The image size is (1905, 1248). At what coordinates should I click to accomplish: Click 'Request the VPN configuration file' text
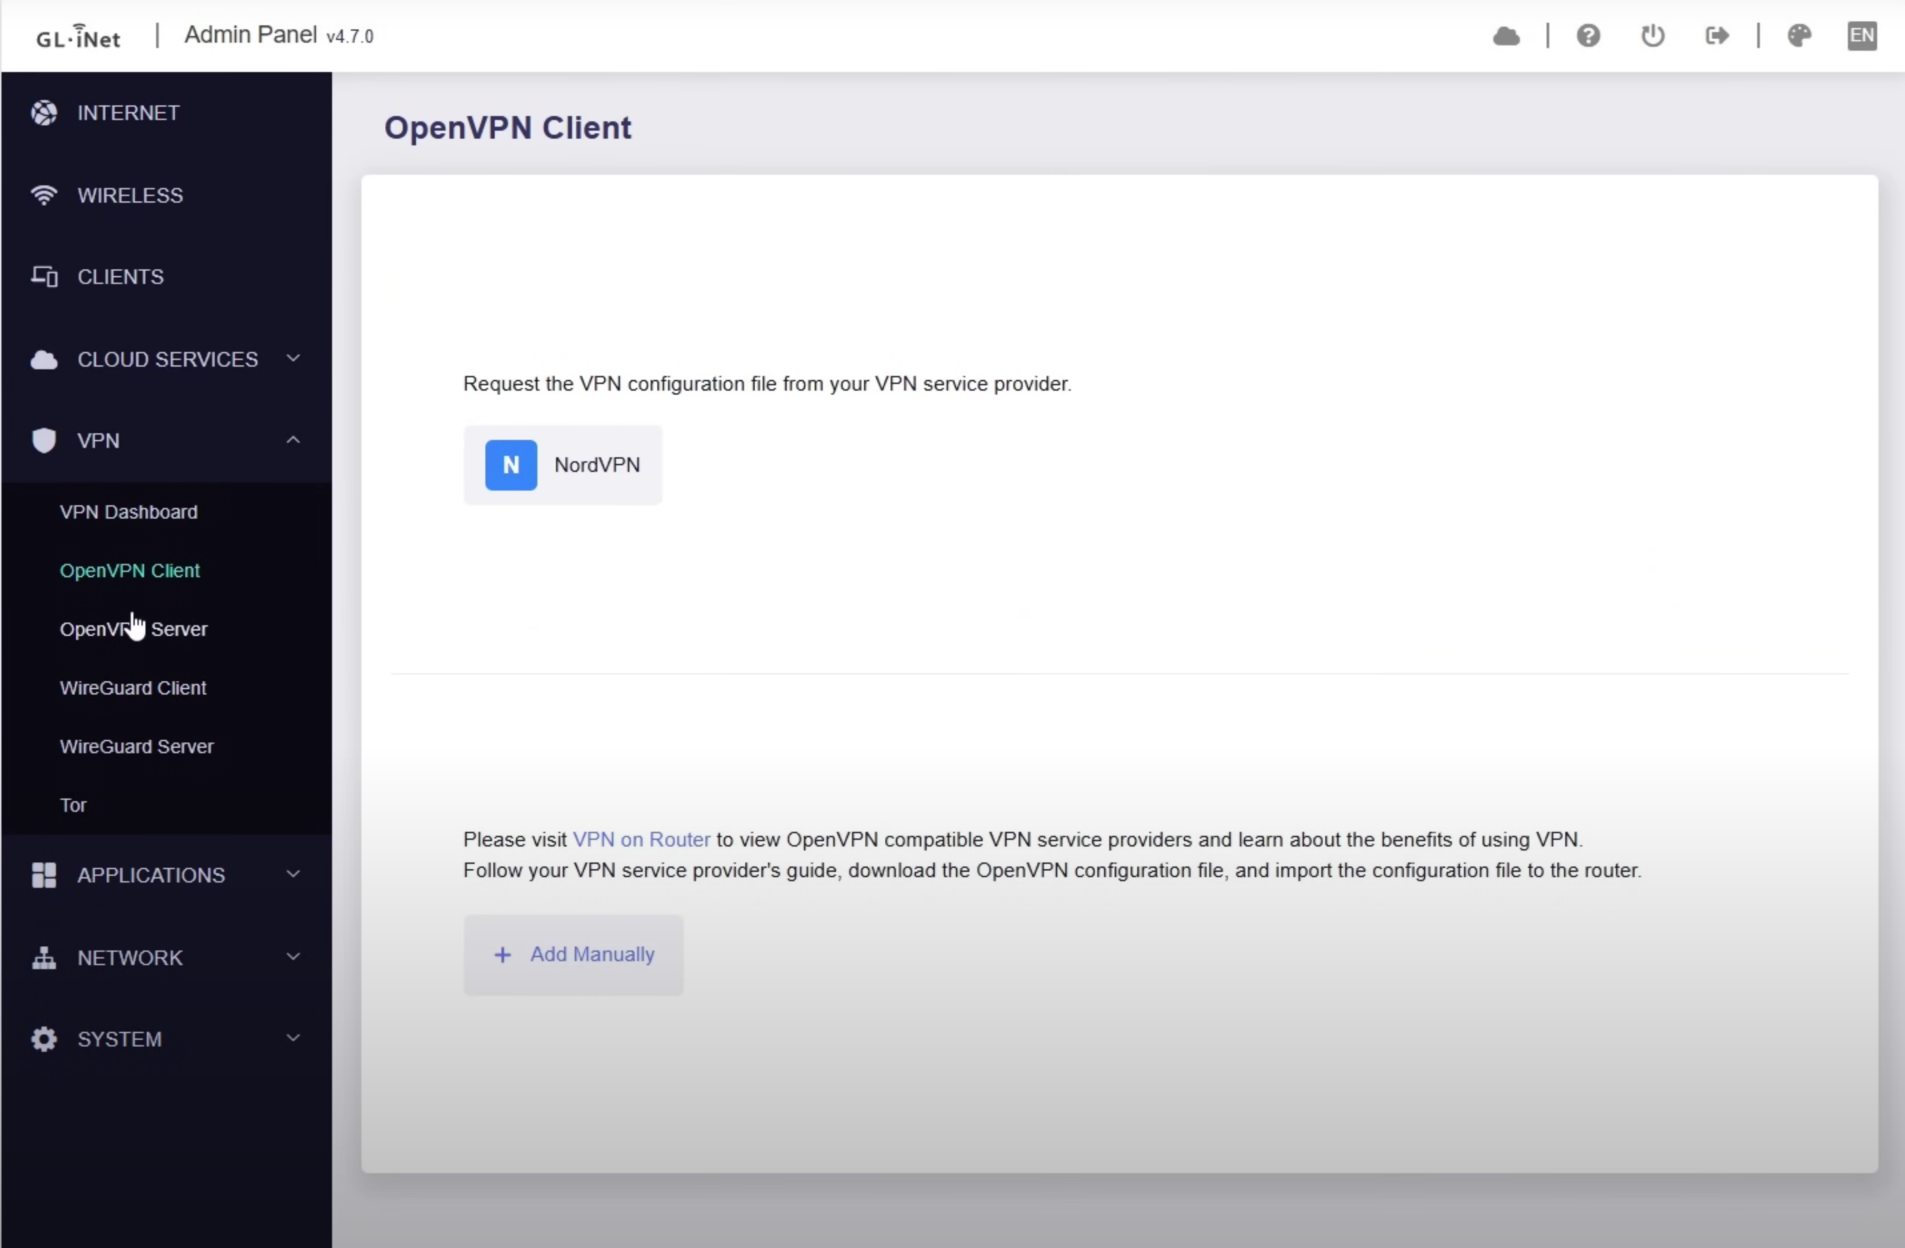767,384
